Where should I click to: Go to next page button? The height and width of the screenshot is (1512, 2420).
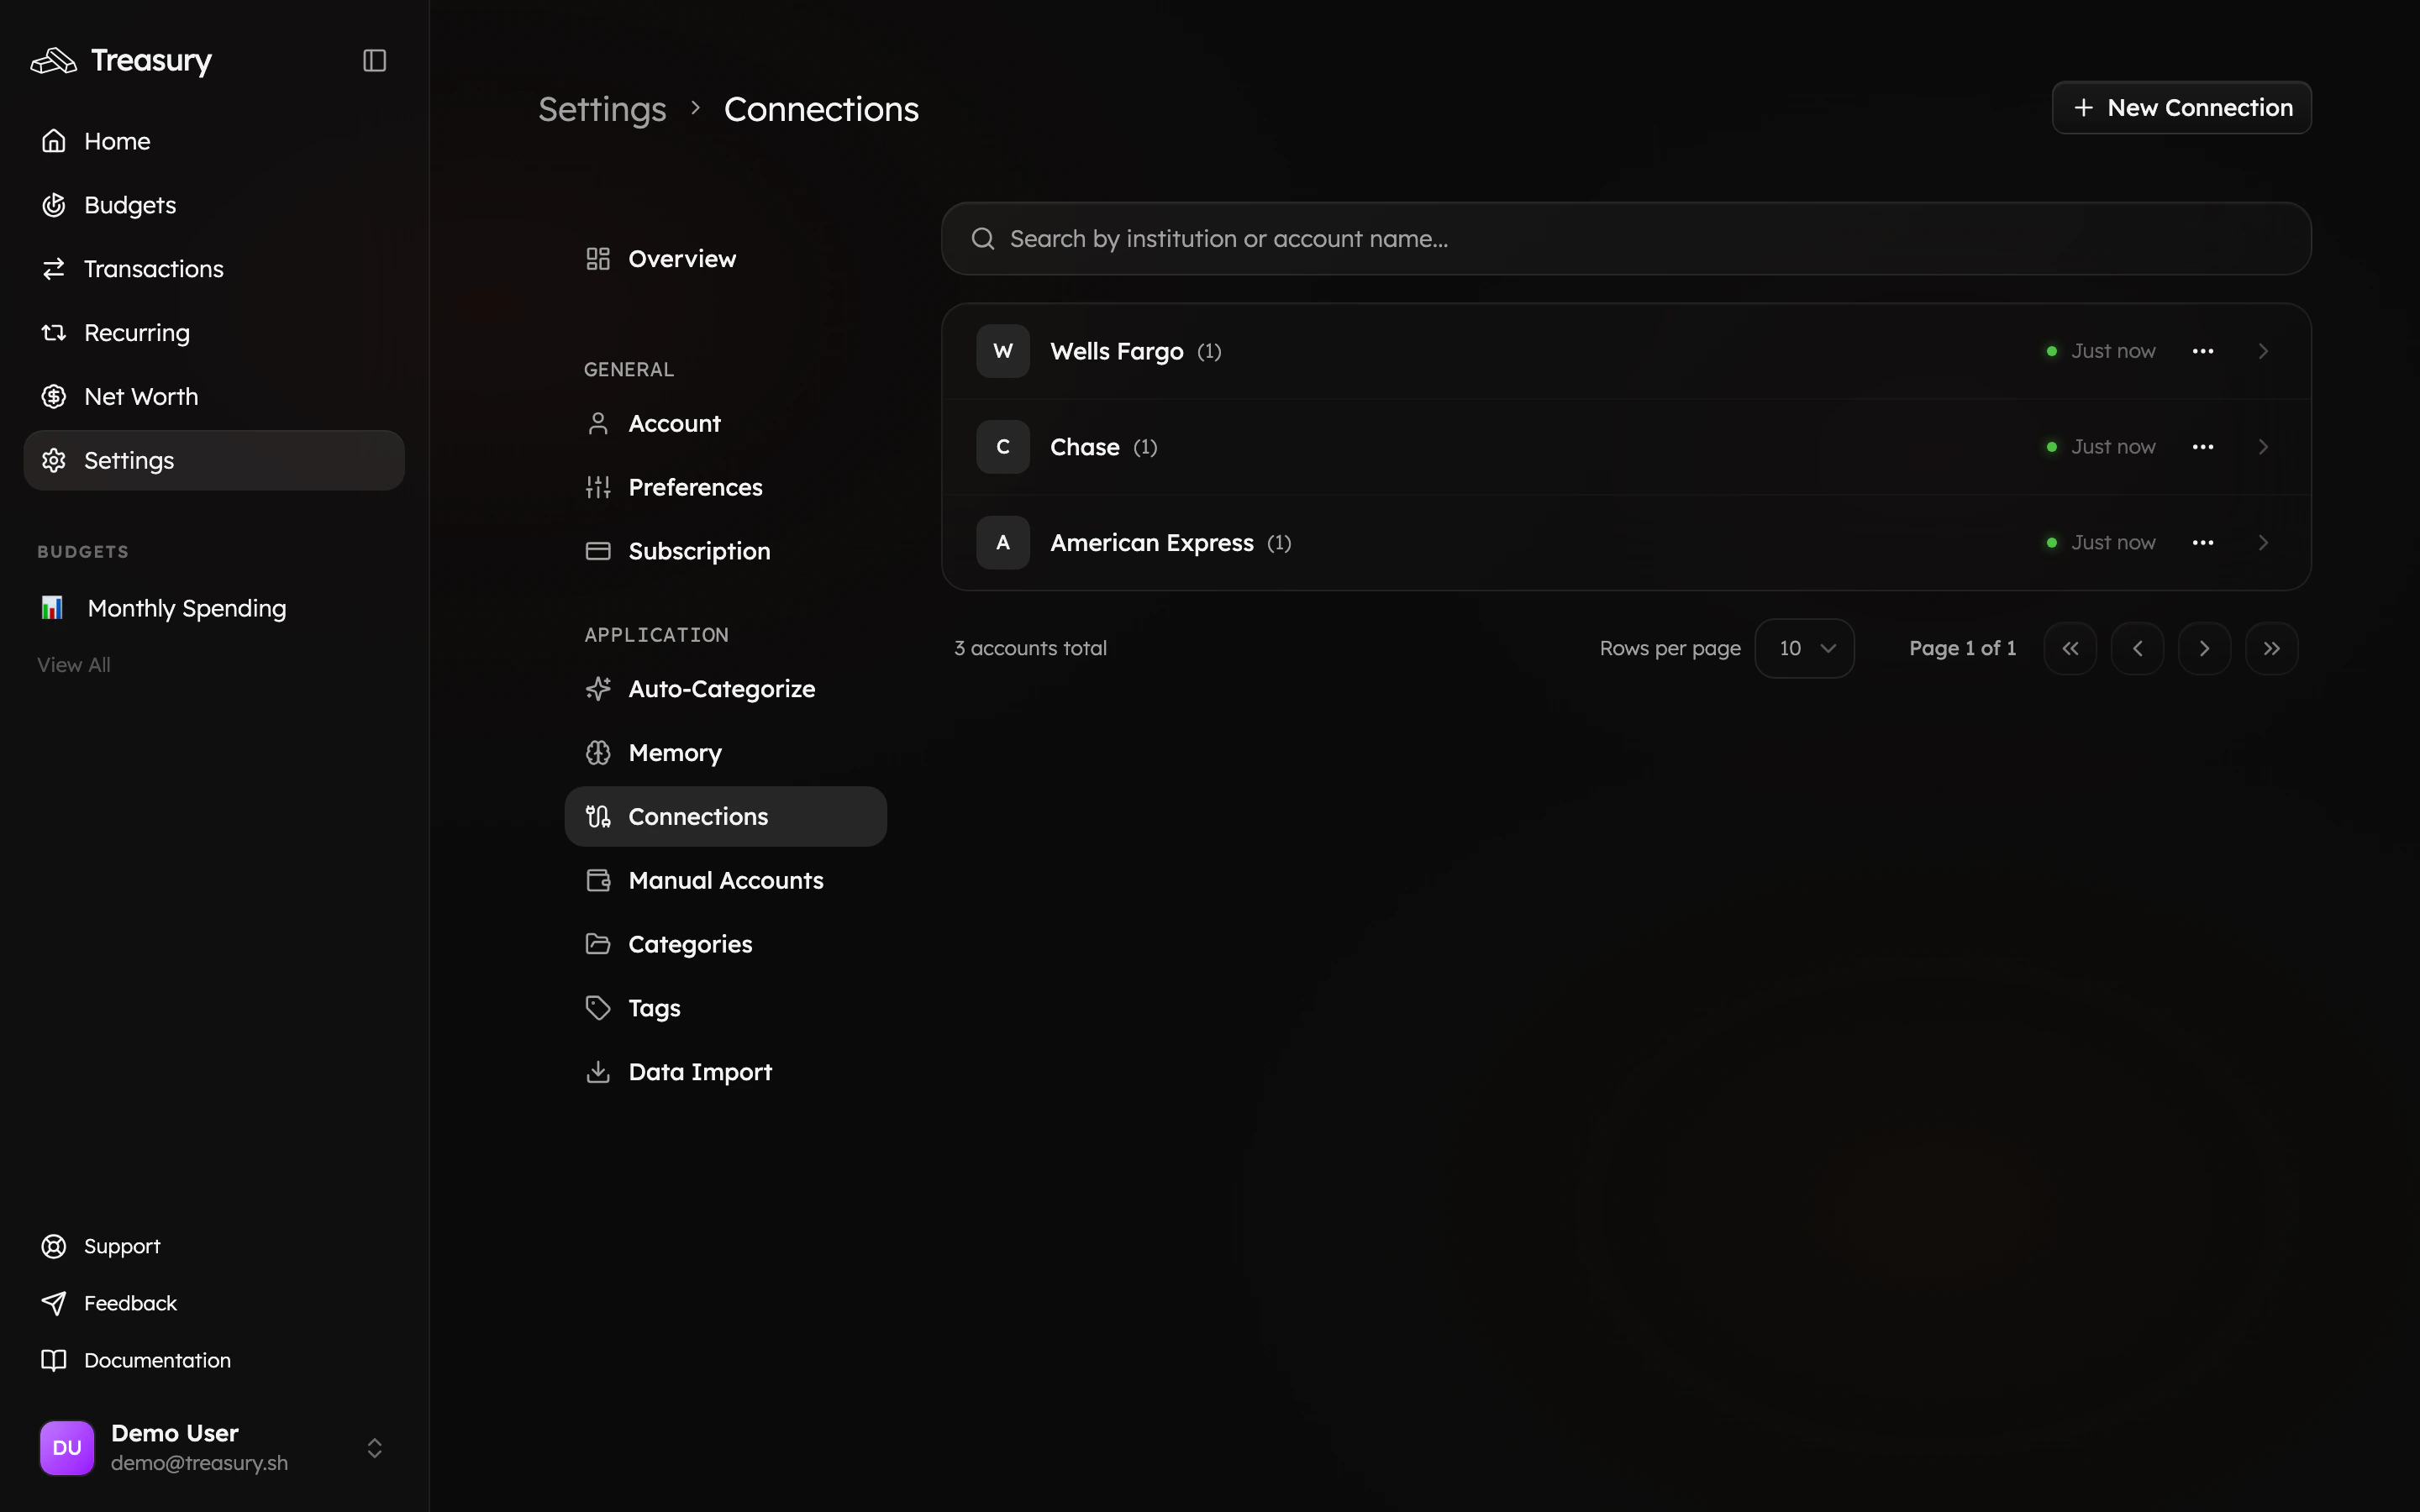tap(2204, 648)
